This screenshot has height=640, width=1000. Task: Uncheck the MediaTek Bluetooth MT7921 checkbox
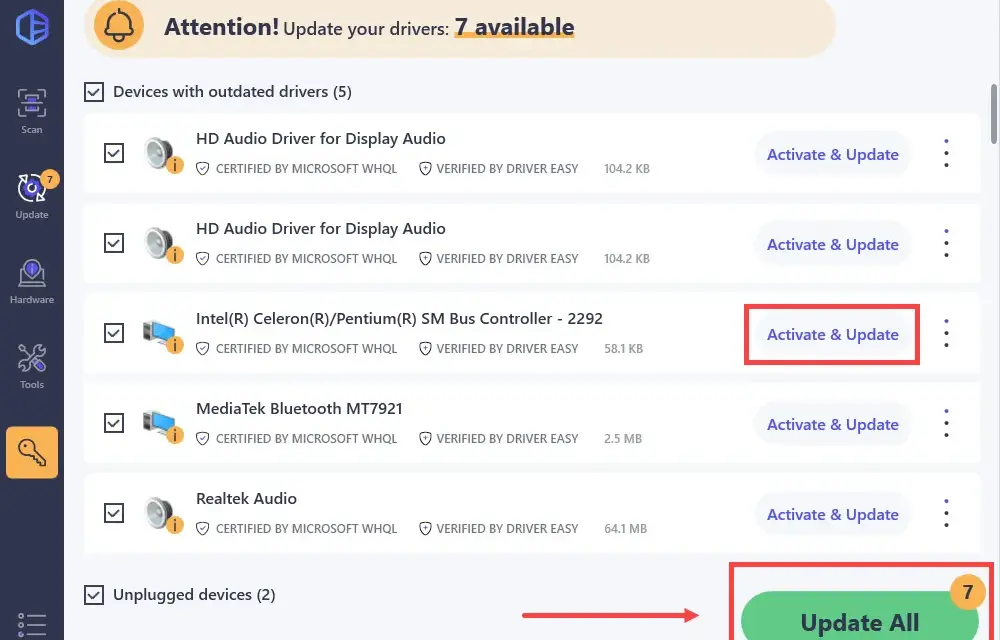114,423
